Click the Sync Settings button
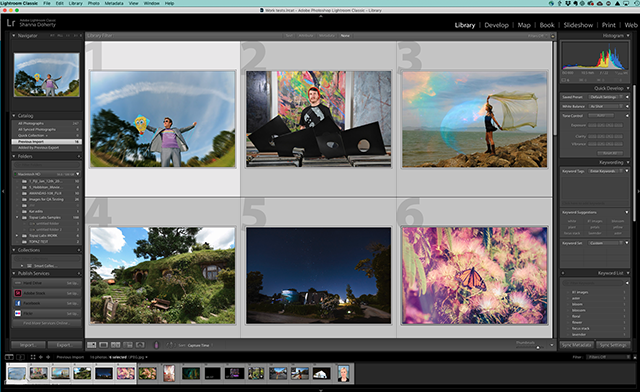 [x=613, y=345]
